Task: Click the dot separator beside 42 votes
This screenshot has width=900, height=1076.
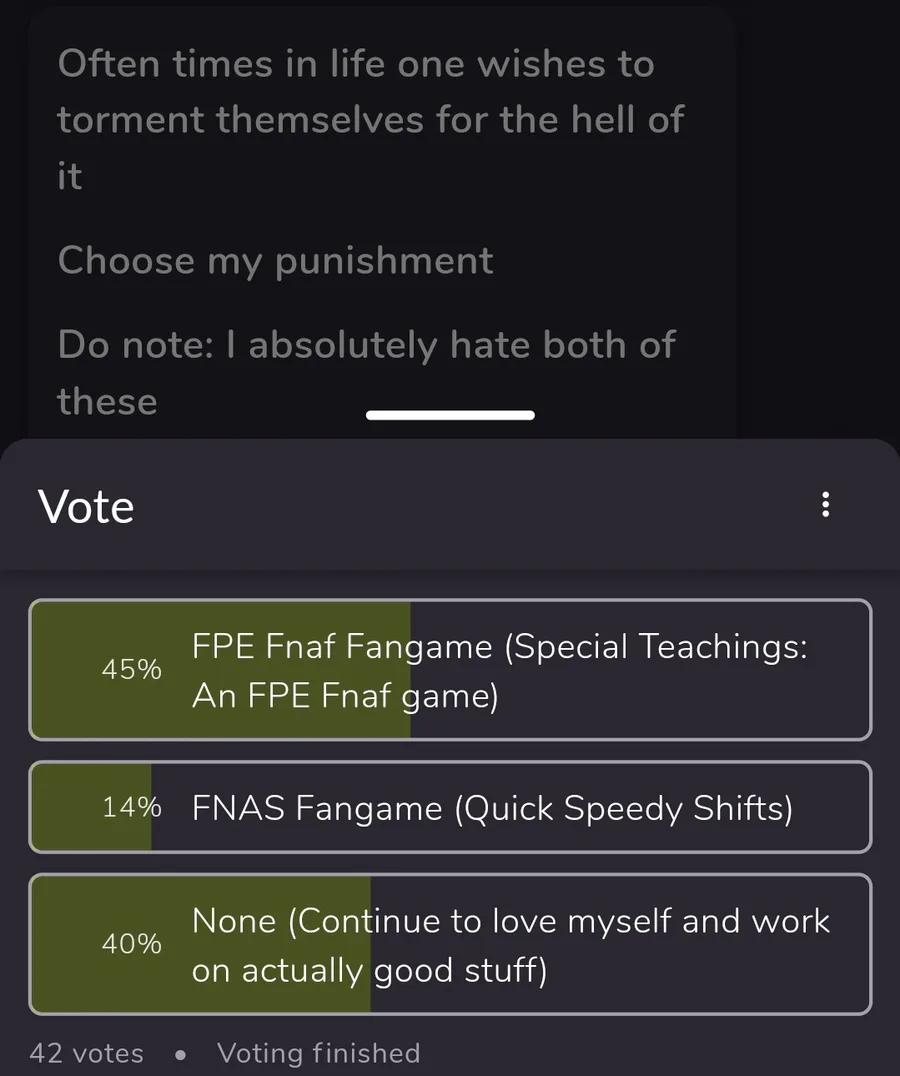Action: [x=180, y=1054]
